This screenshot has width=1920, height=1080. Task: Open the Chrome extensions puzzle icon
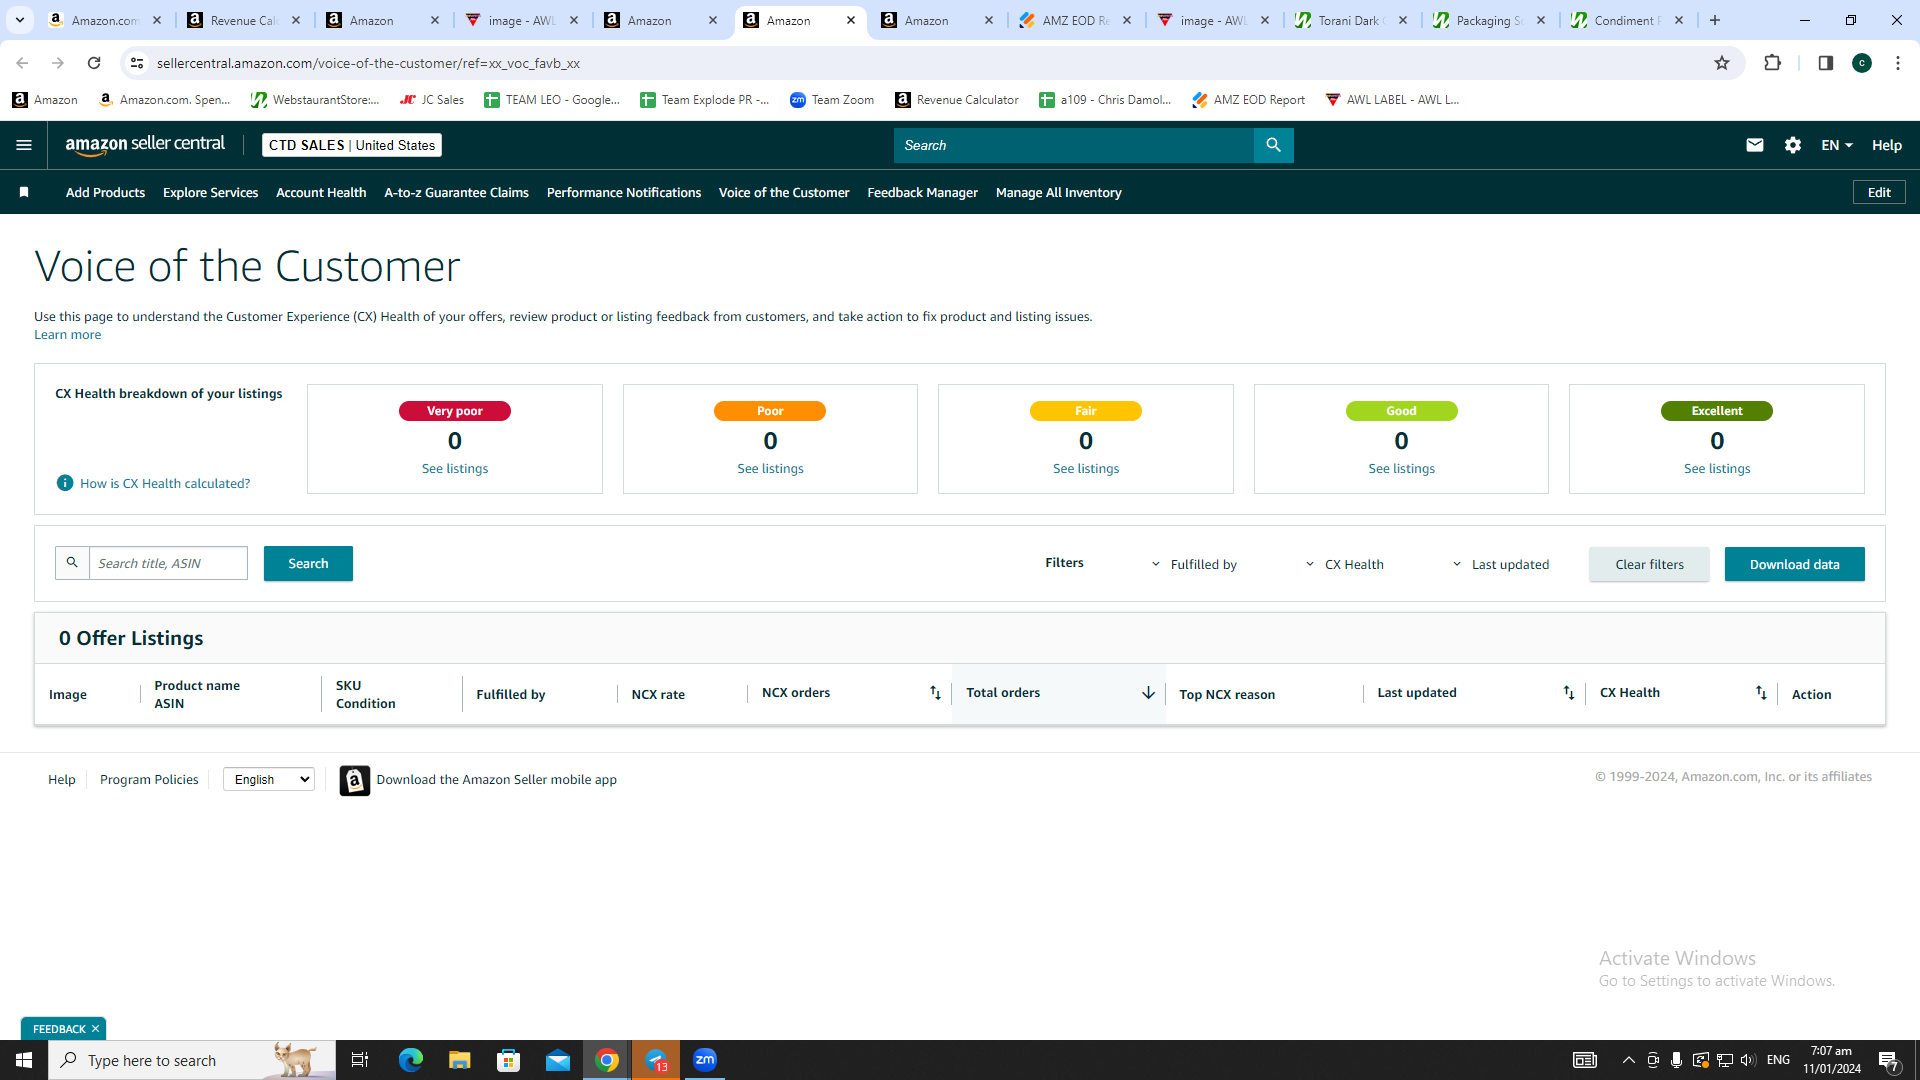1772,63
